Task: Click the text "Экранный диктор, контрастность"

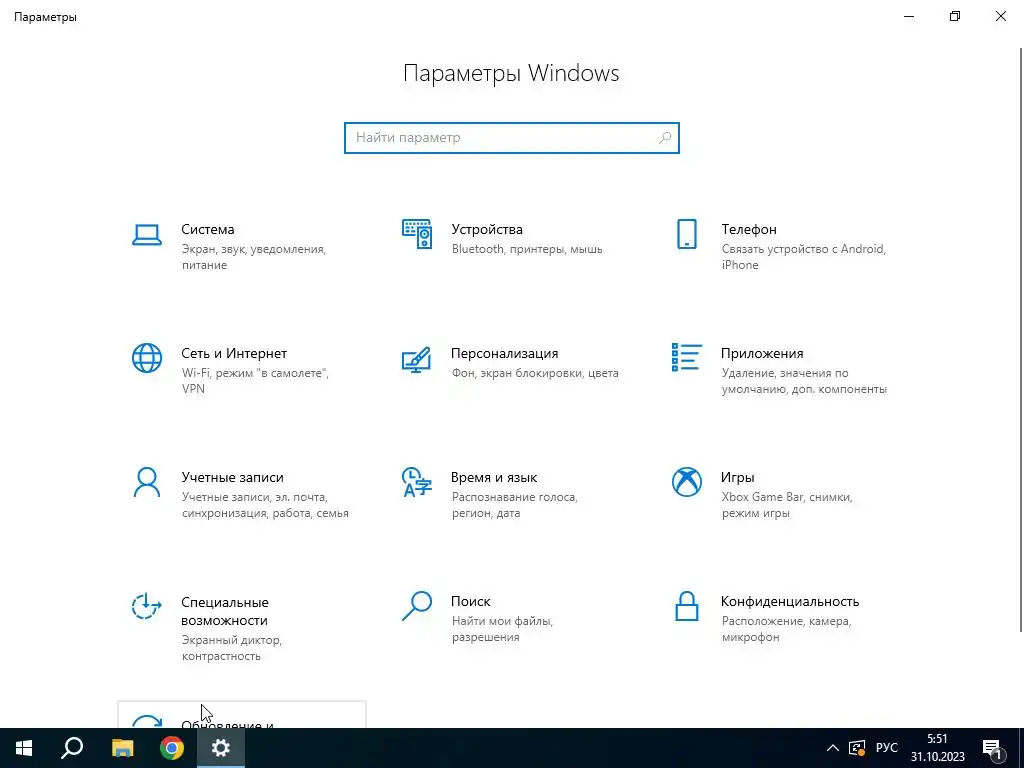Action: click(231, 648)
